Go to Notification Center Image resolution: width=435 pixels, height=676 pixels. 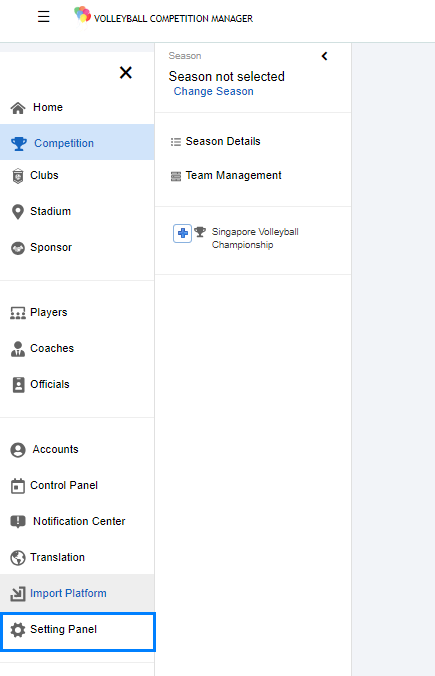pyautogui.click(x=77, y=521)
